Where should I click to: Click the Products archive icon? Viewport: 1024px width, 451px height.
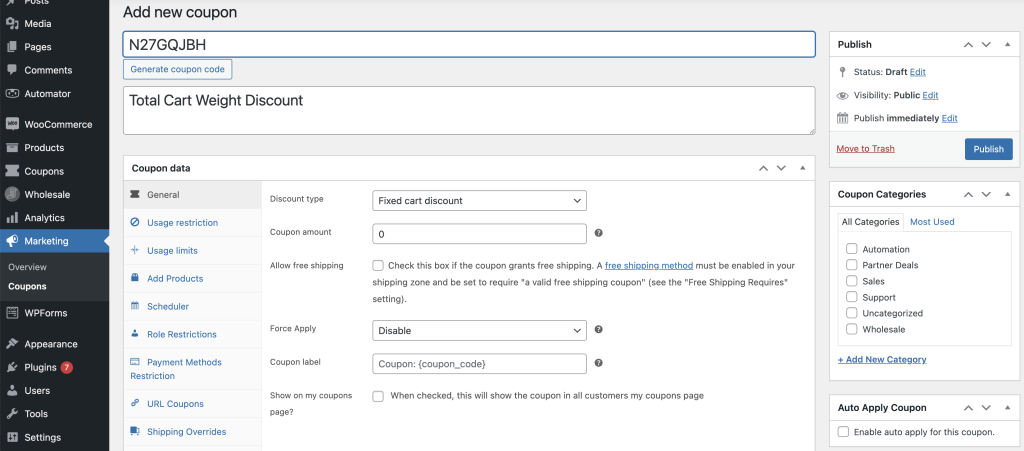coord(12,148)
